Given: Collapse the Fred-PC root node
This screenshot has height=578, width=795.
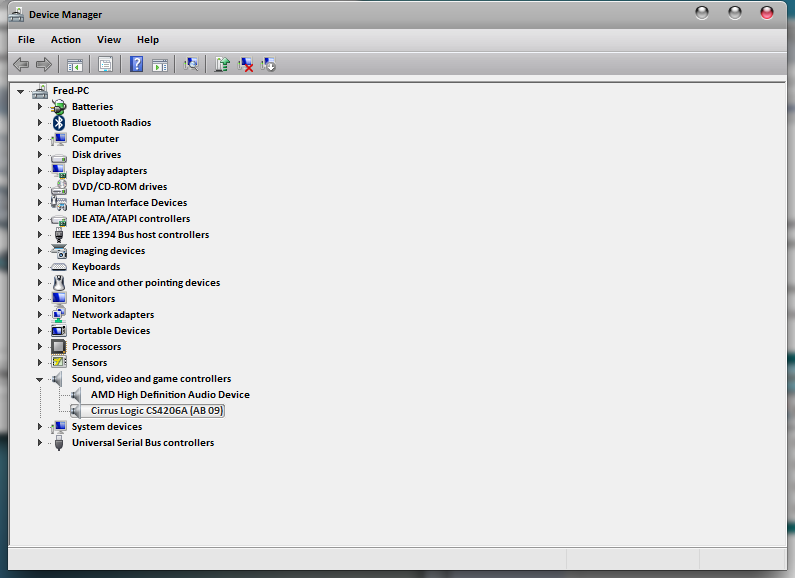Looking at the screenshot, I should click(20, 91).
